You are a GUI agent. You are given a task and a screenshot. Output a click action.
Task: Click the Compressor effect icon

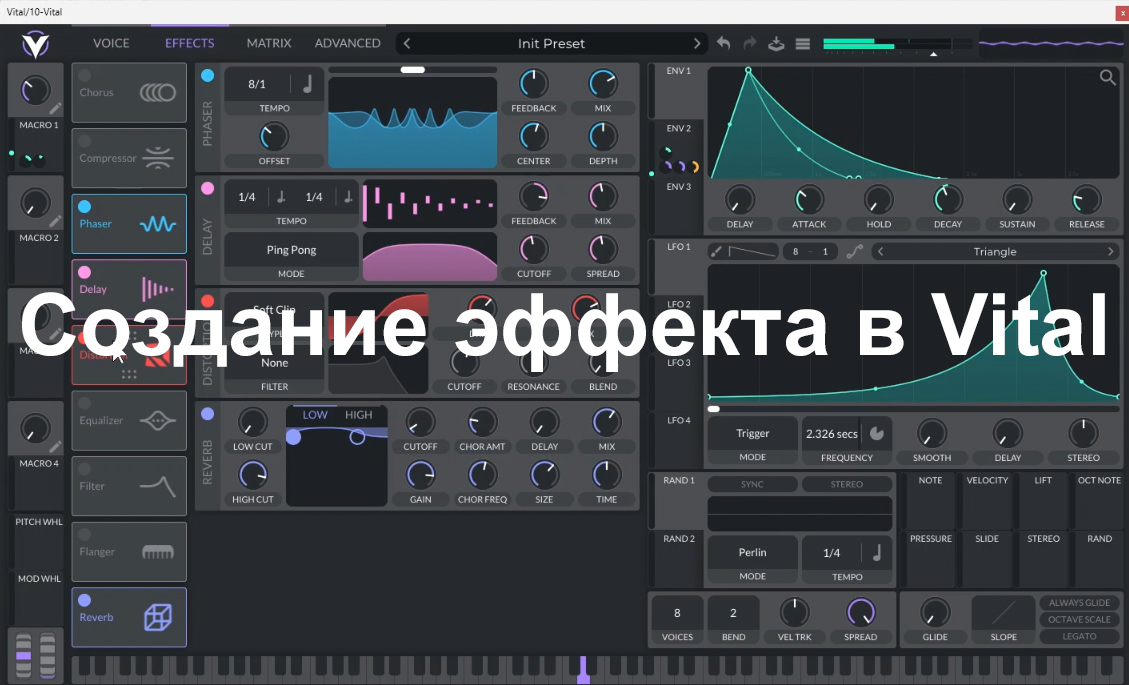point(158,158)
